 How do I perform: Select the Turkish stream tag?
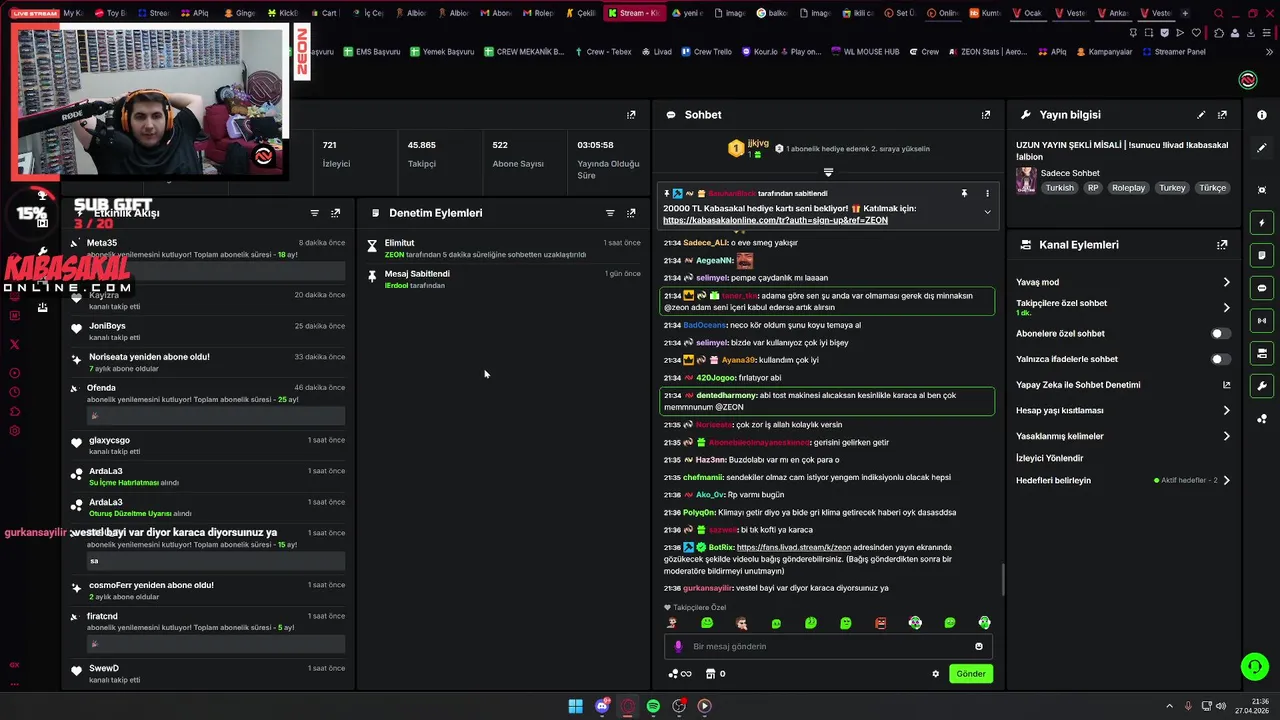coord(1059,188)
